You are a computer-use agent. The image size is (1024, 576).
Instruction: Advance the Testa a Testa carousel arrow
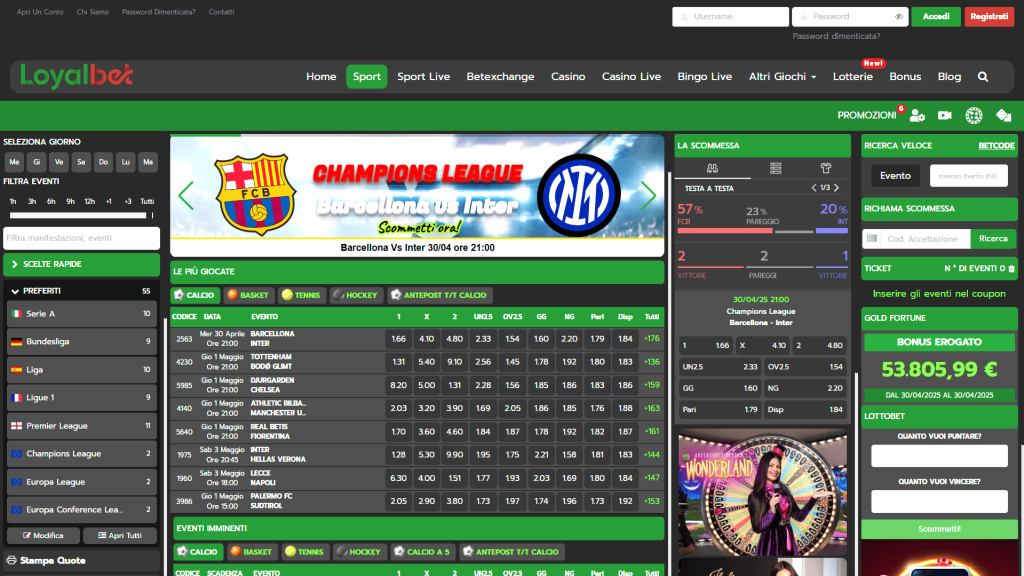click(836, 188)
